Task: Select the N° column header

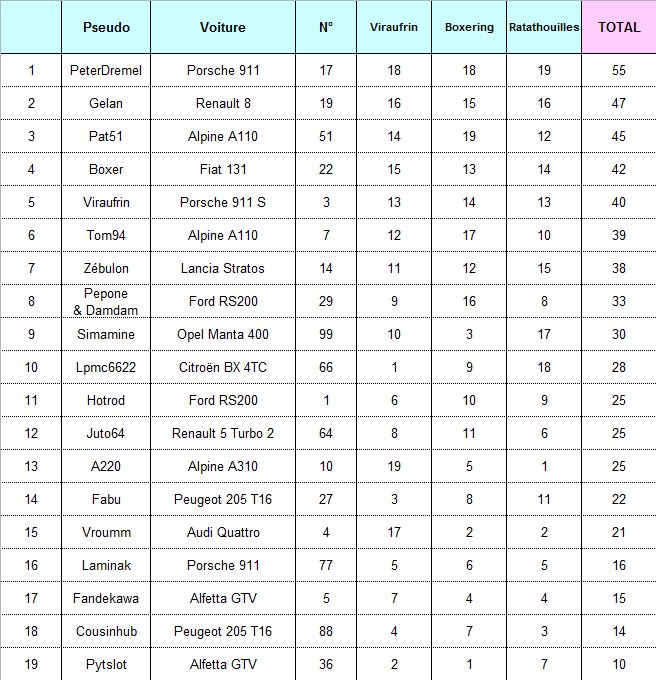Action: (326, 27)
